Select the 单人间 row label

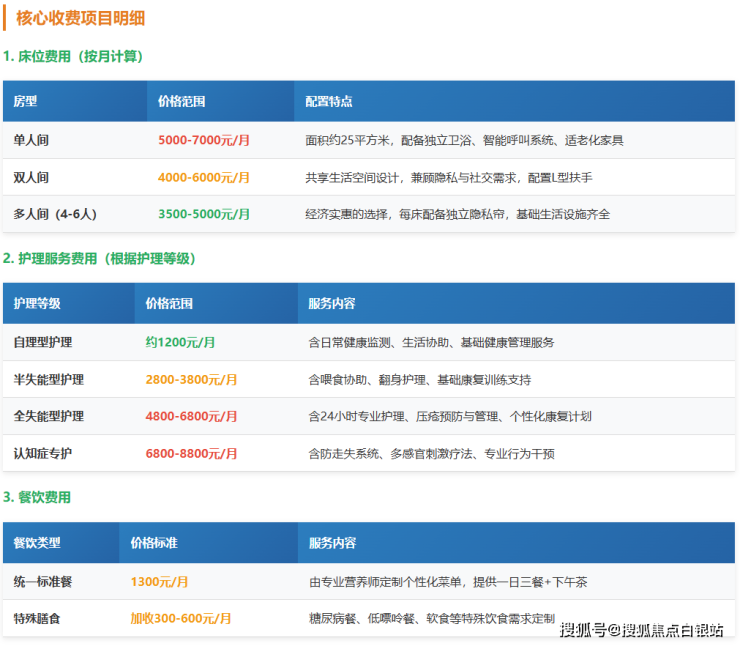(x=31, y=140)
